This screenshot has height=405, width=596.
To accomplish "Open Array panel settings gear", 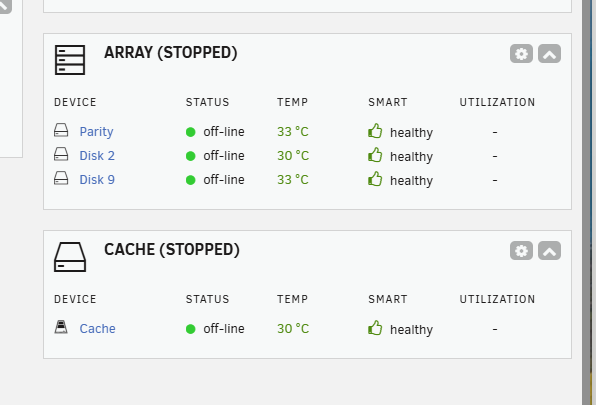I will tap(521, 54).
